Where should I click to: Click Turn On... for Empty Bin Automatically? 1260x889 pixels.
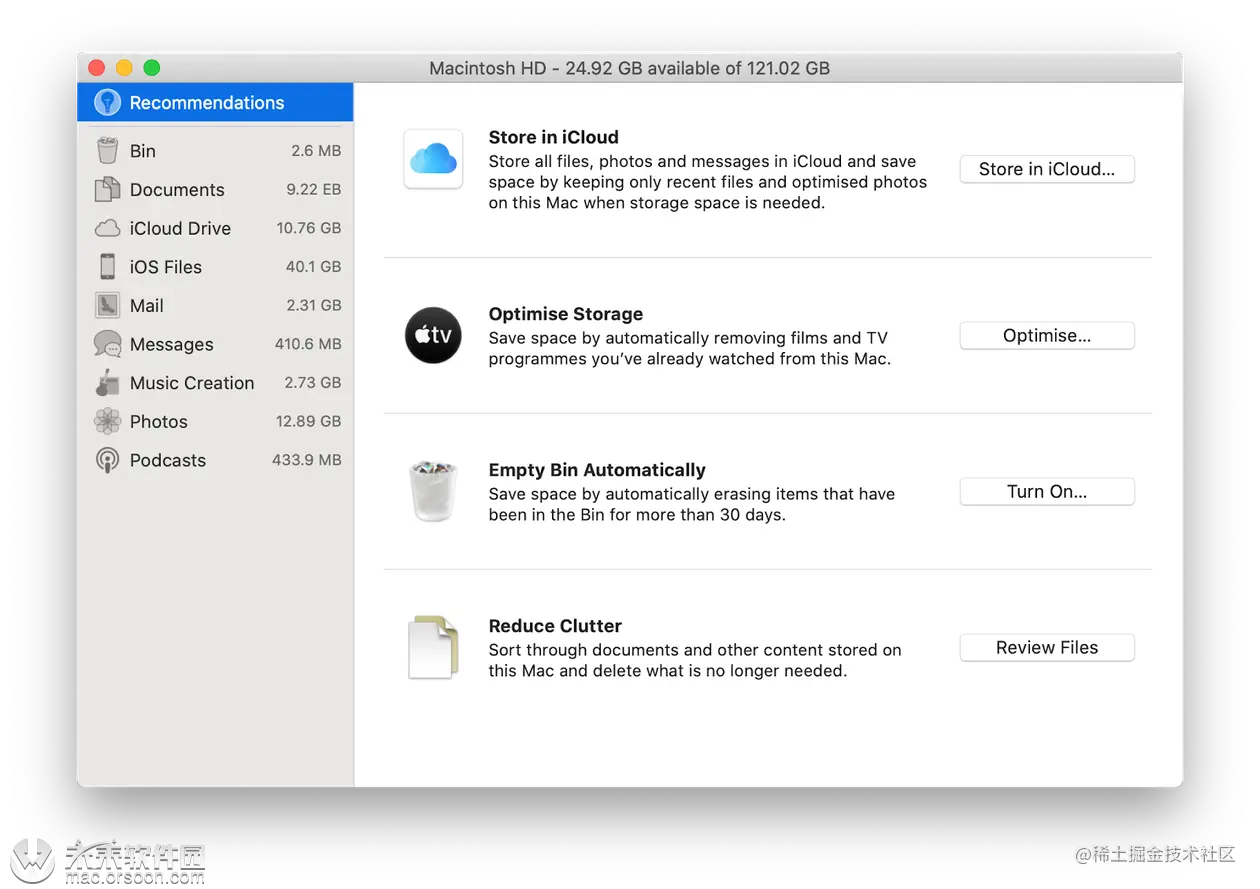1047,491
